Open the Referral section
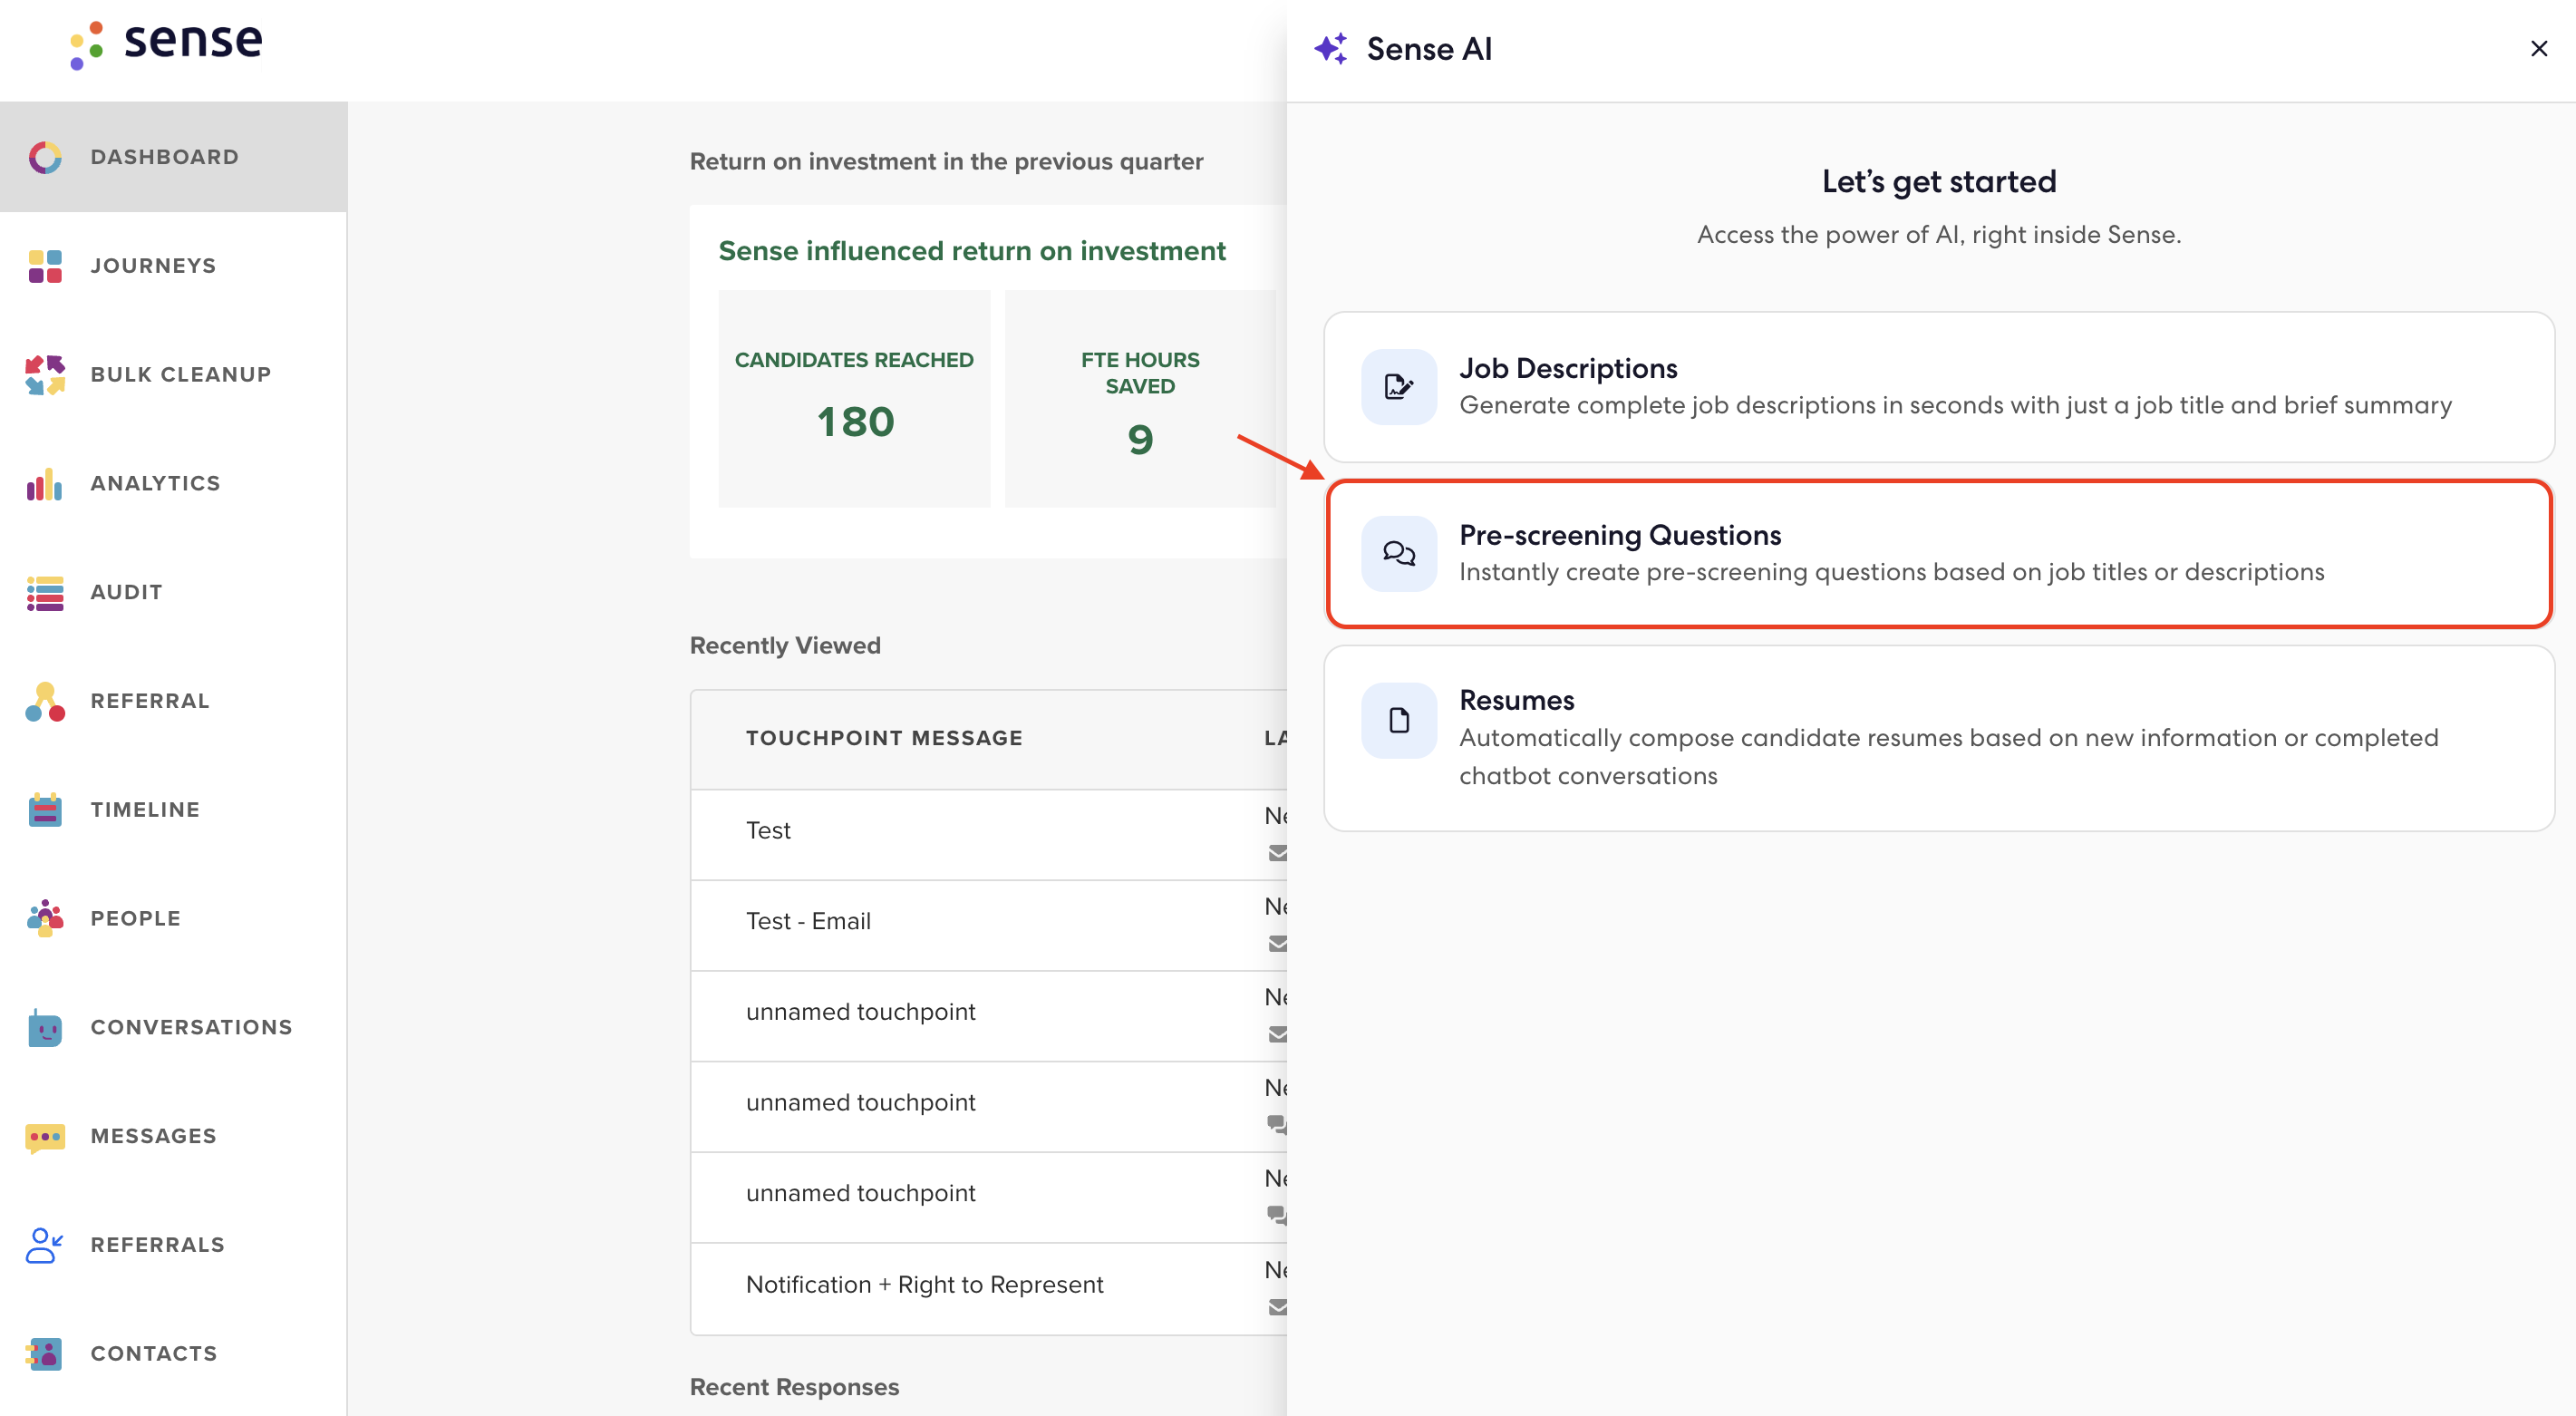This screenshot has height=1416, width=2576. 174,702
